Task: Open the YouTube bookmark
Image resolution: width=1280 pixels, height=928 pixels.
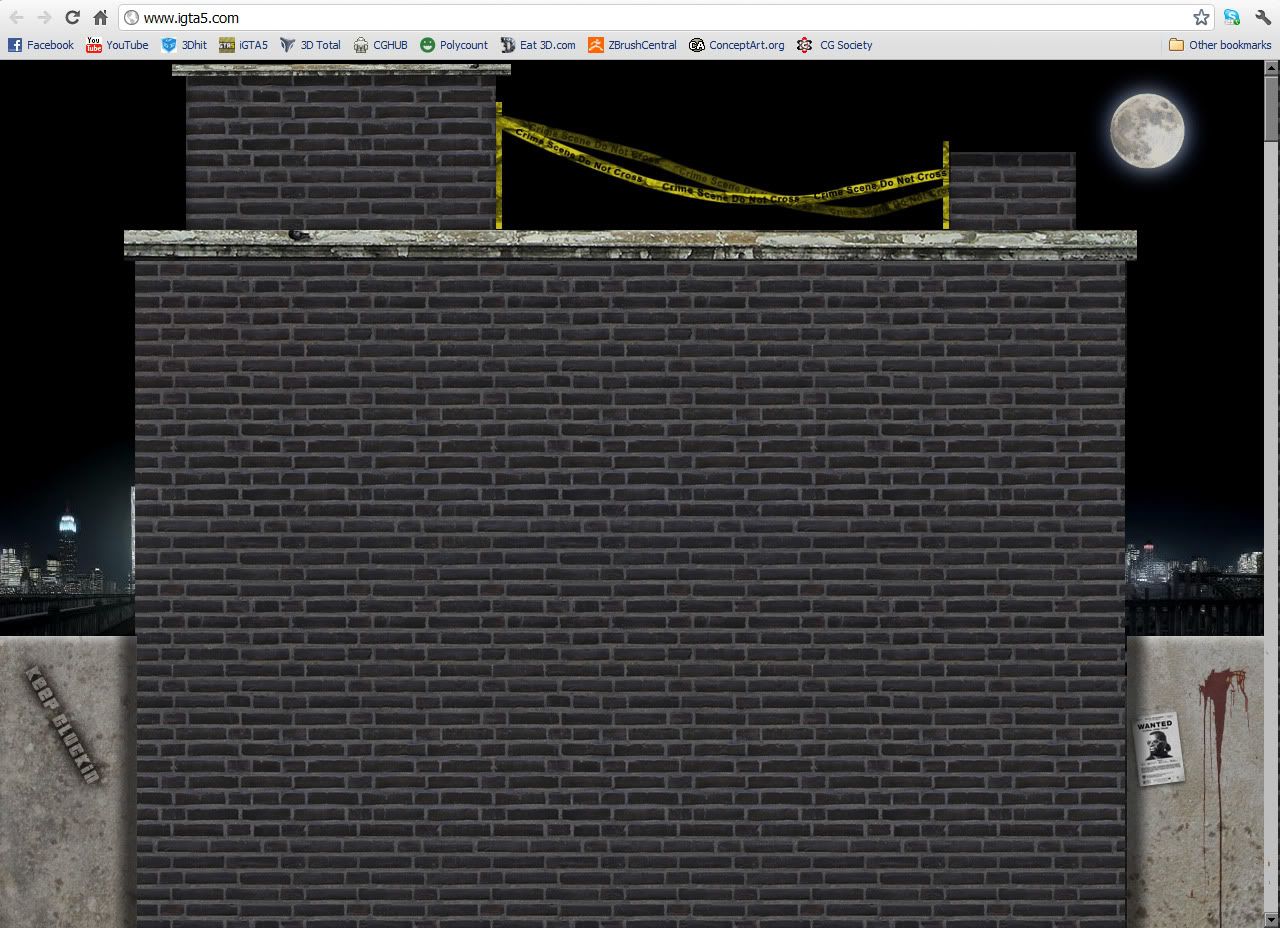Action: pos(117,45)
